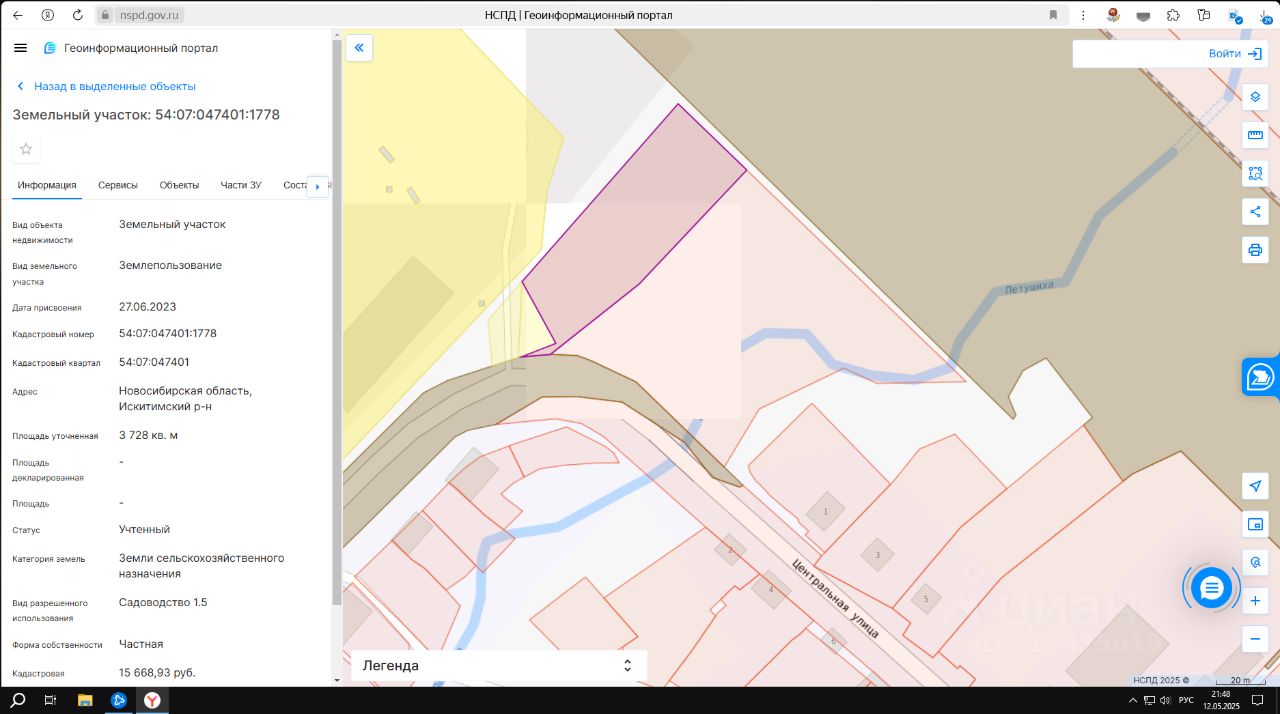Collapse the left information sidebar
The height and width of the screenshot is (714, 1280).
click(359, 48)
